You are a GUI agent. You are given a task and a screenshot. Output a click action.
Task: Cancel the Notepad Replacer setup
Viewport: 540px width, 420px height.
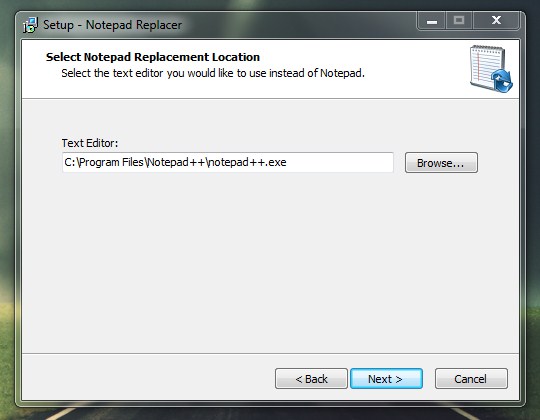pos(471,378)
